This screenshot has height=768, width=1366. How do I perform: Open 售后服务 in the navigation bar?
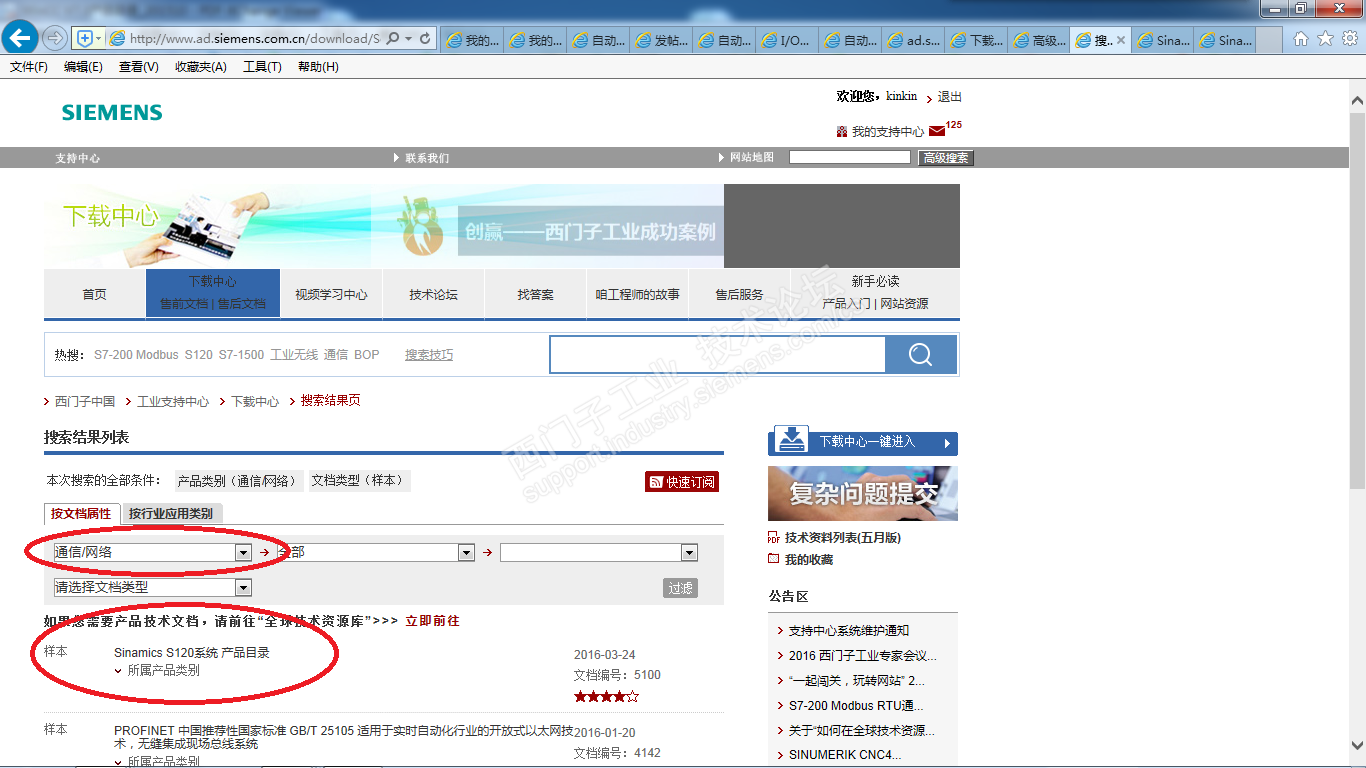click(739, 294)
